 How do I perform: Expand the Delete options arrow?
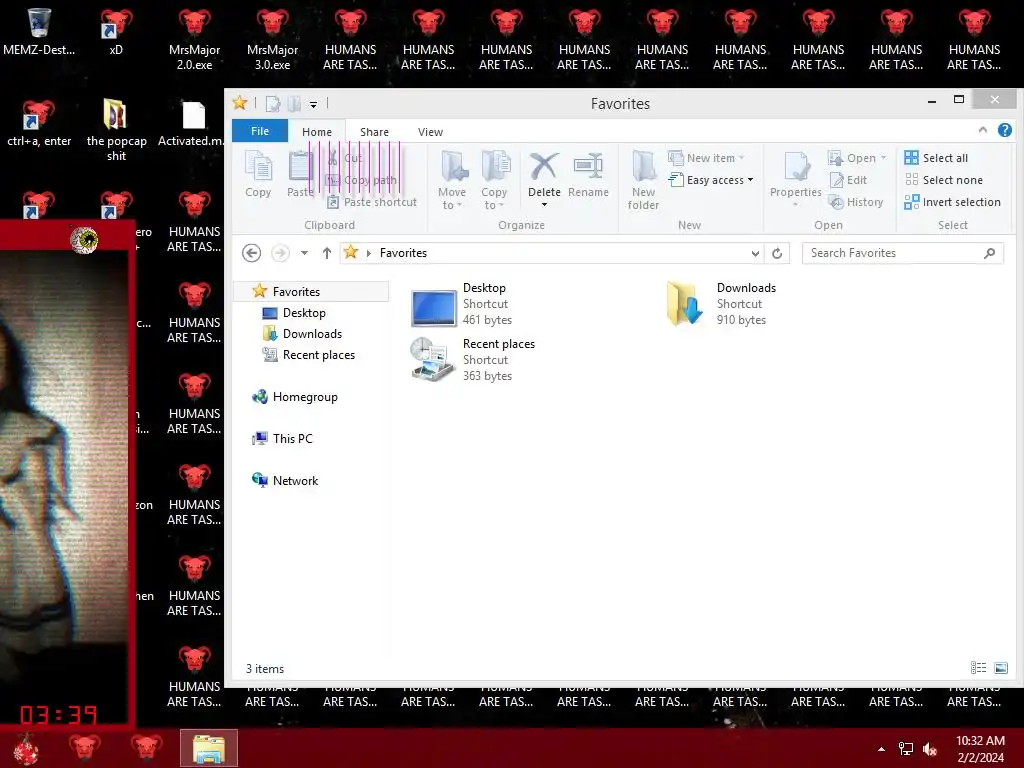point(544,204)
